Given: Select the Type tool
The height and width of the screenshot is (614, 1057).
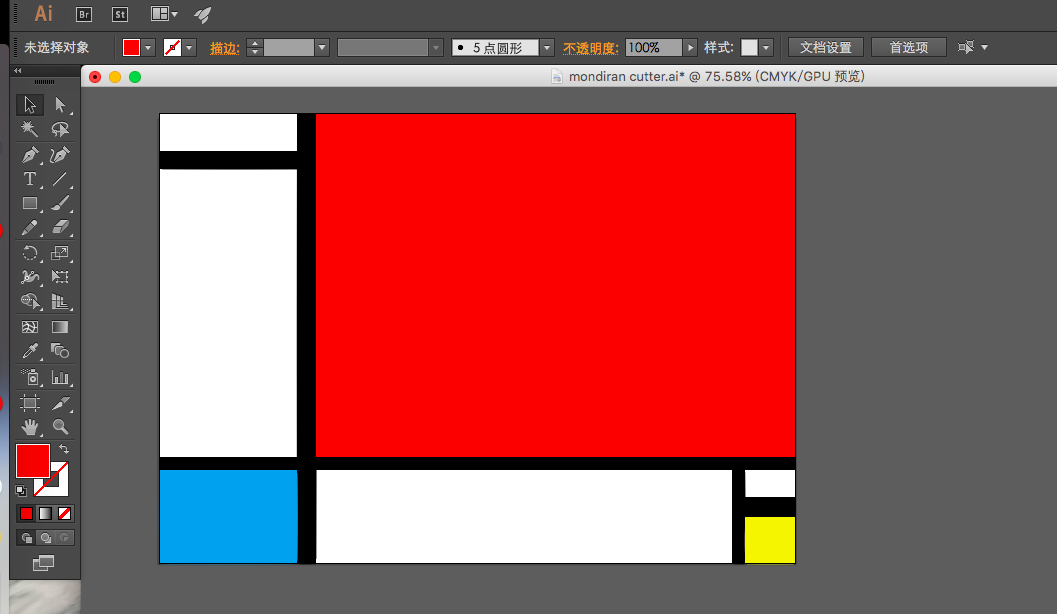Looking at the screenshot, I should [30, 179].
